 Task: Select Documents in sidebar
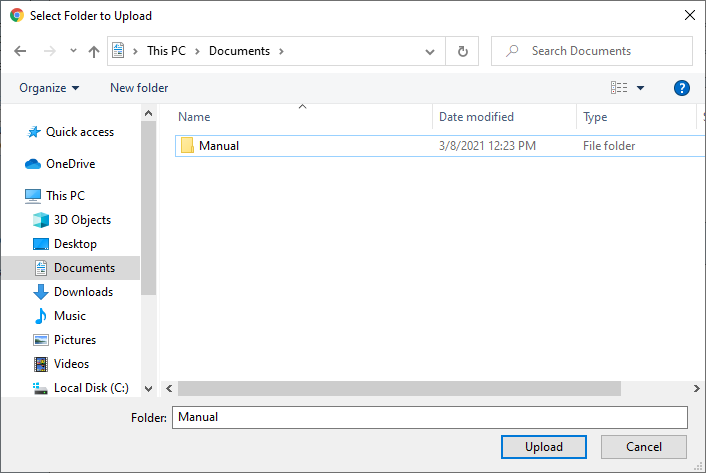(84, 268)
